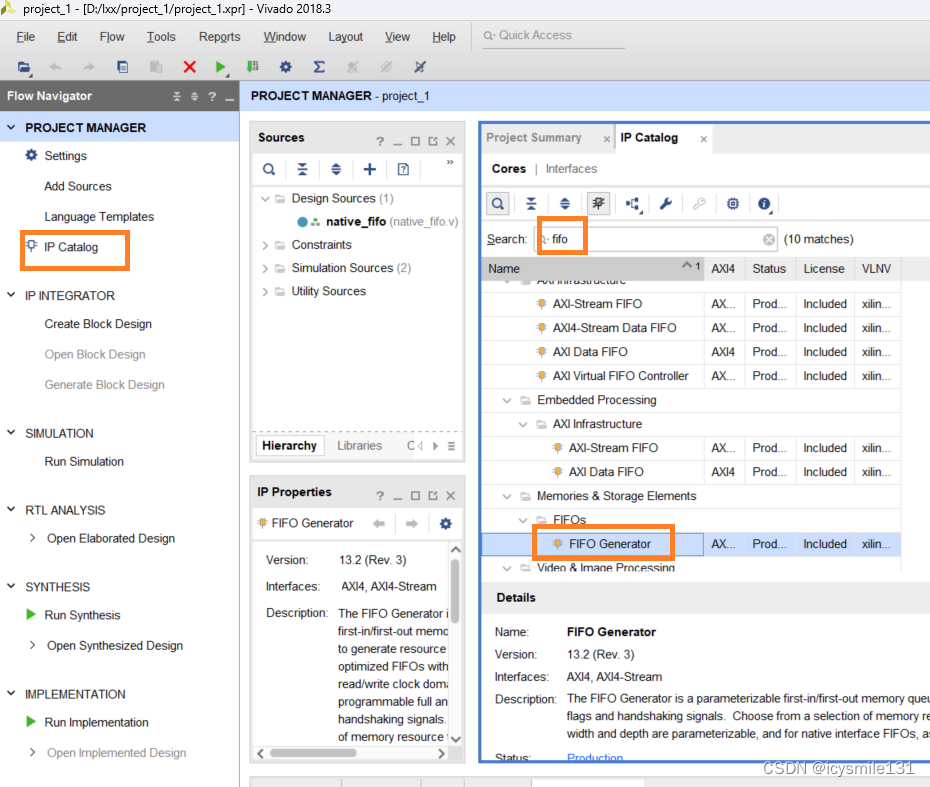The width and height of the screenshot is (930, 787).
Task: Click the back arrow in IP Properties
Action: click(x=378, y=524)
